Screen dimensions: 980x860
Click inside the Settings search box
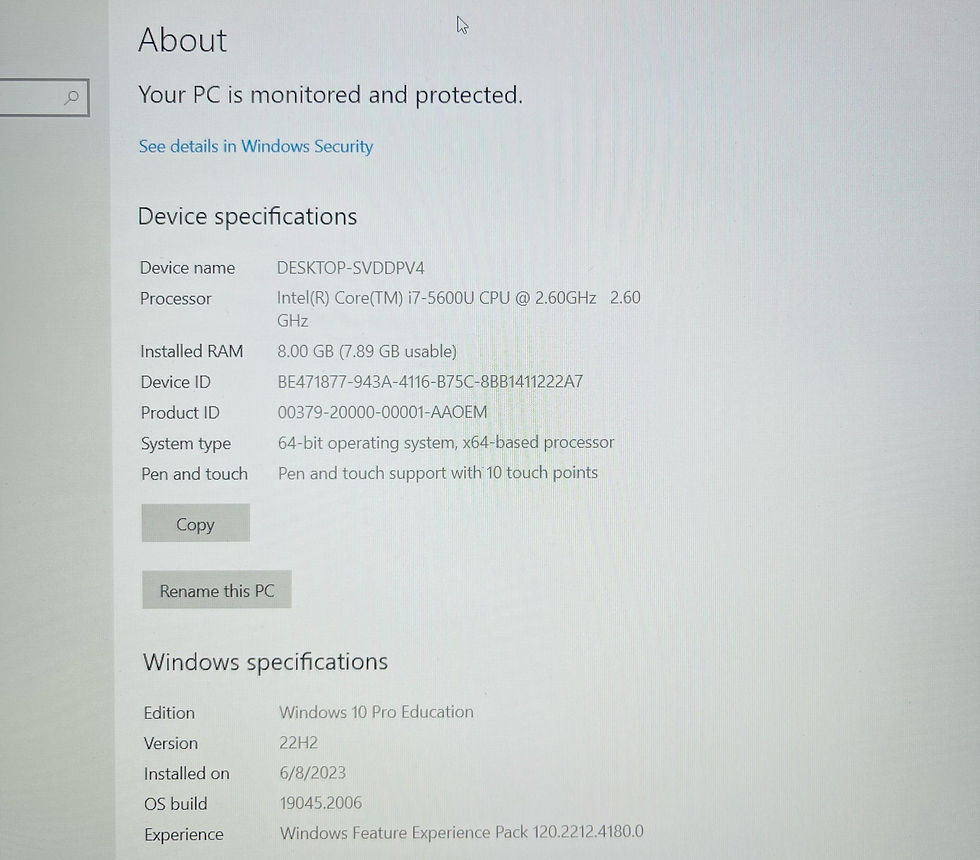pyautogui.click(x=44, y=98)
